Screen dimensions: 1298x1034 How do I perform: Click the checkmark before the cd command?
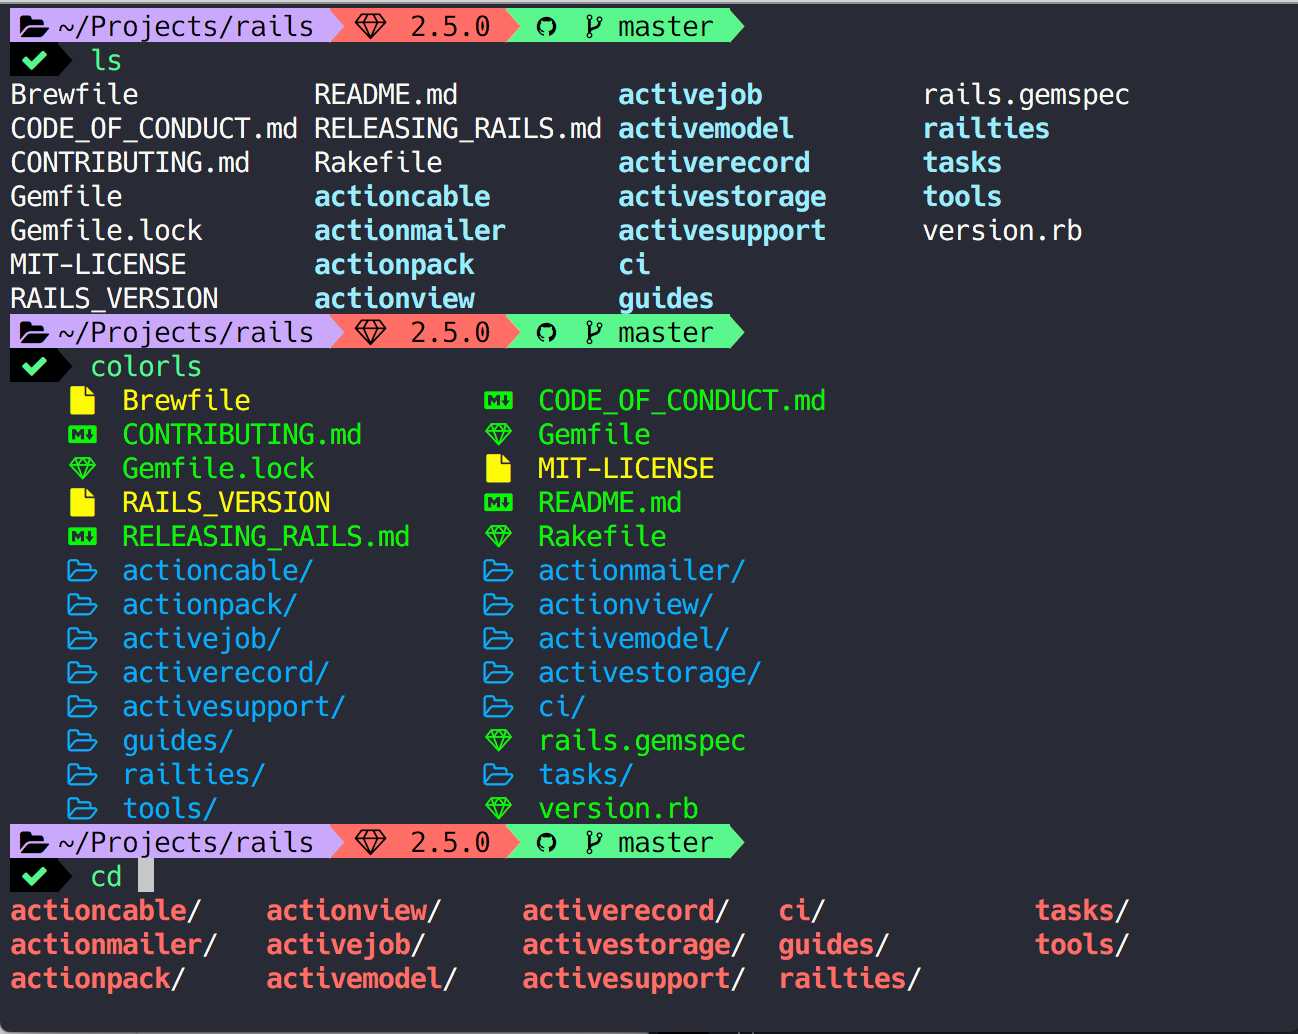[x=35, y=877]
